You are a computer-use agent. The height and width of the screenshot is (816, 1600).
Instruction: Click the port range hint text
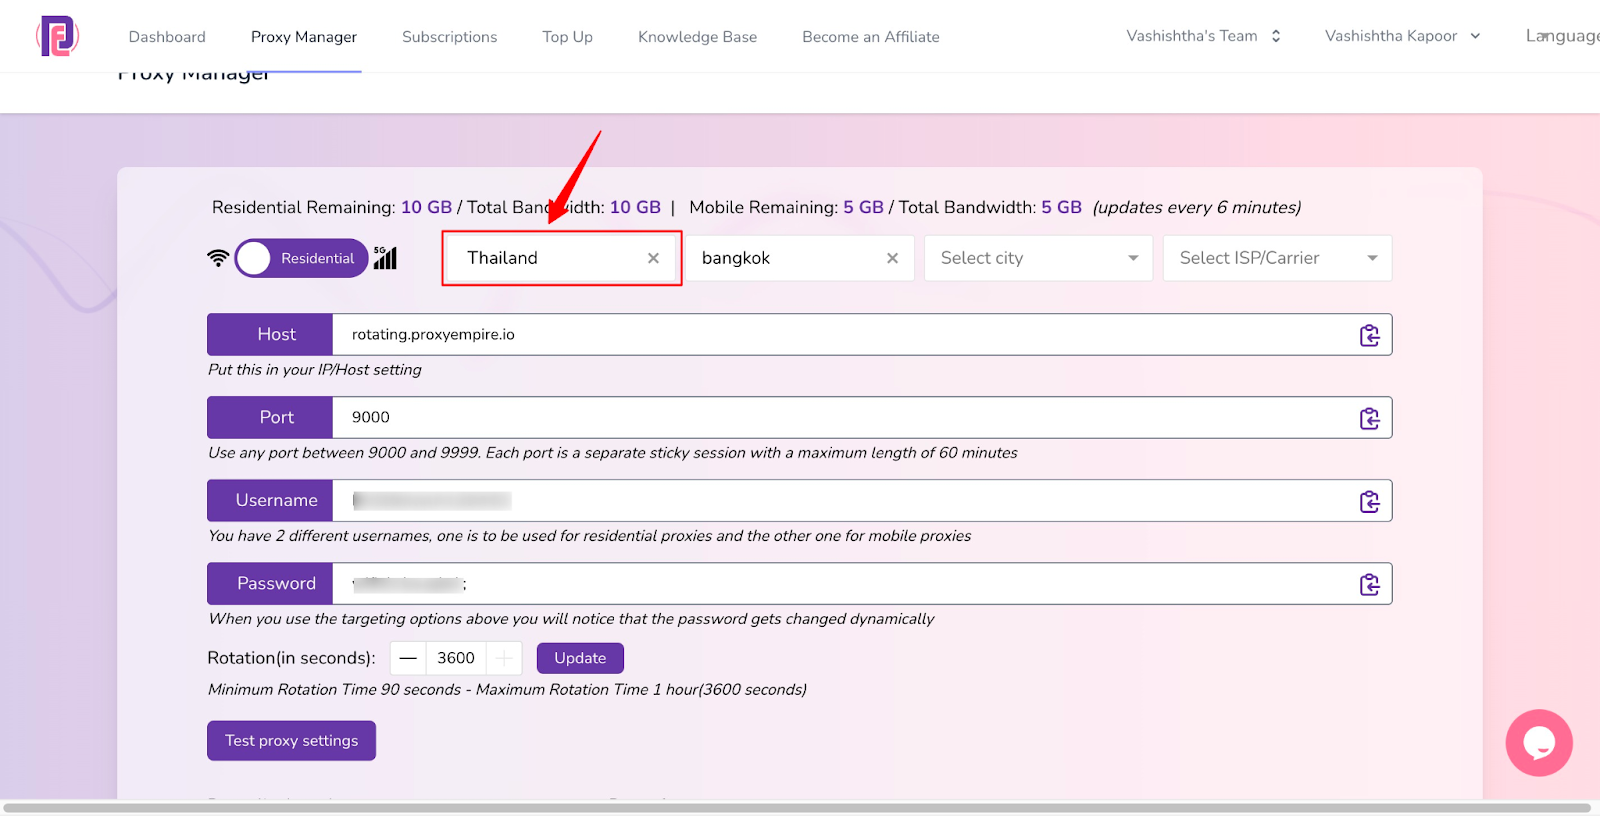click(x=613, y=453)
